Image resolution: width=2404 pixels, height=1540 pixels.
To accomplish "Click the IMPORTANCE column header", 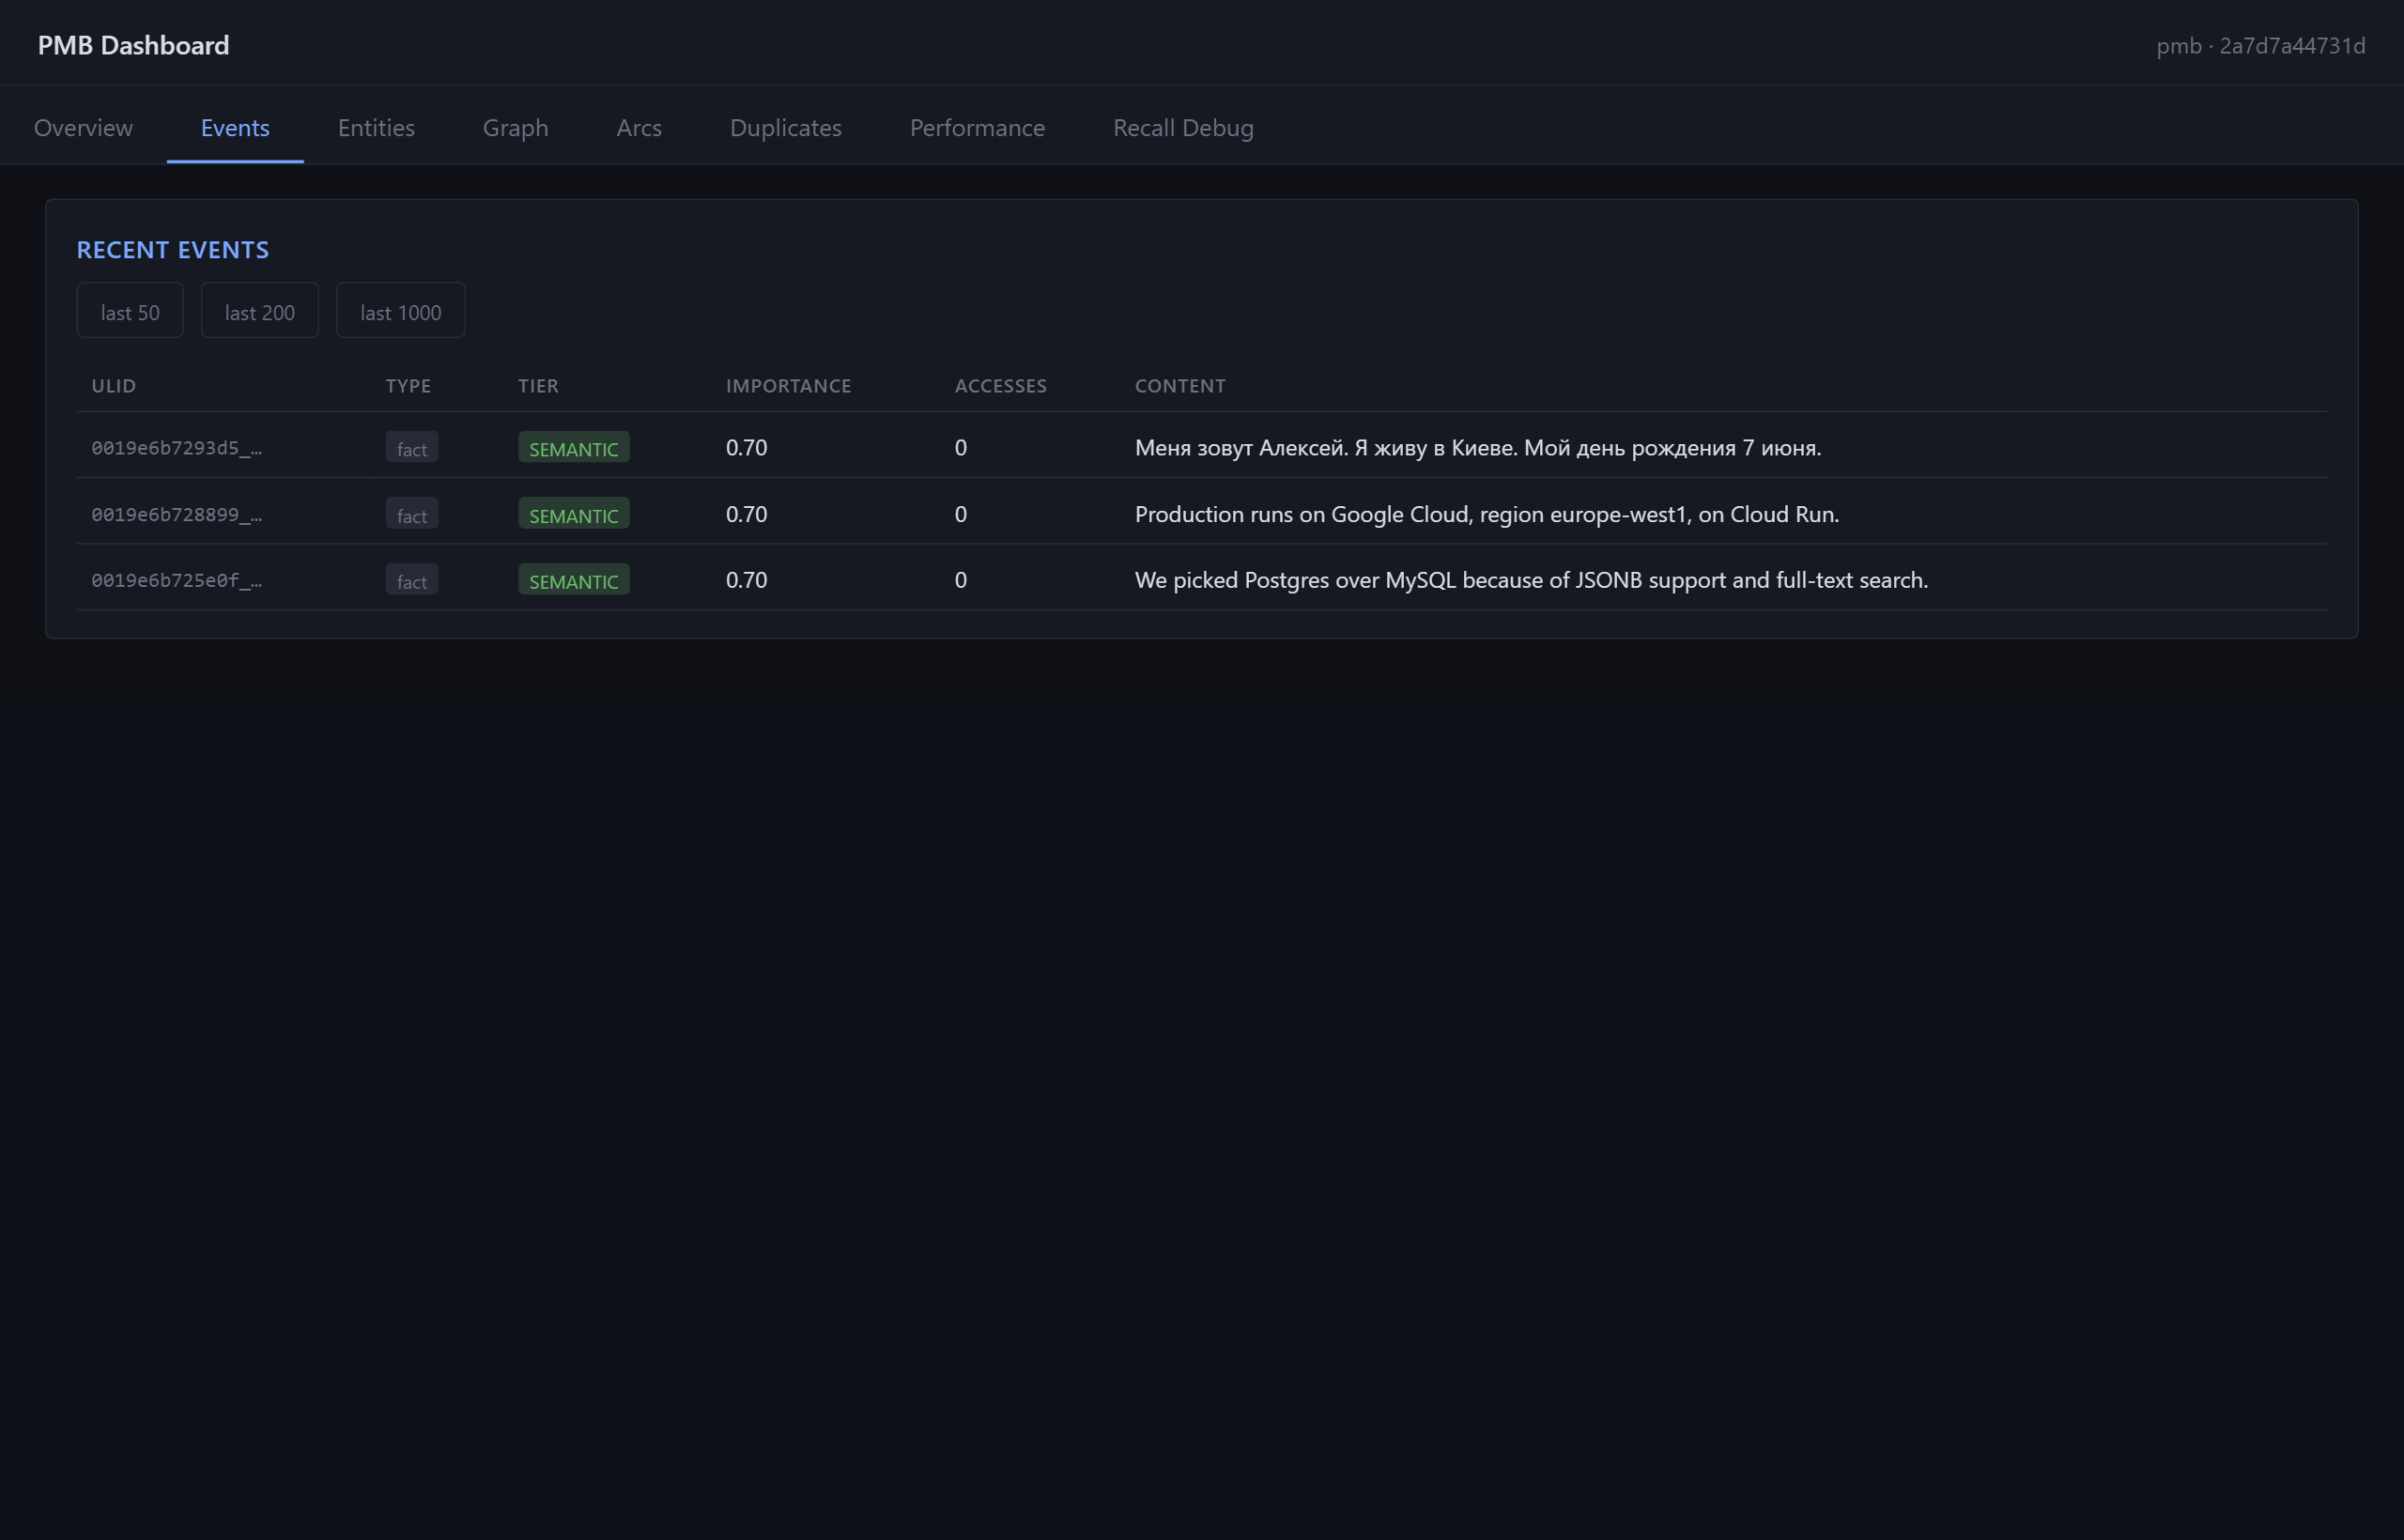I will 788,386.
